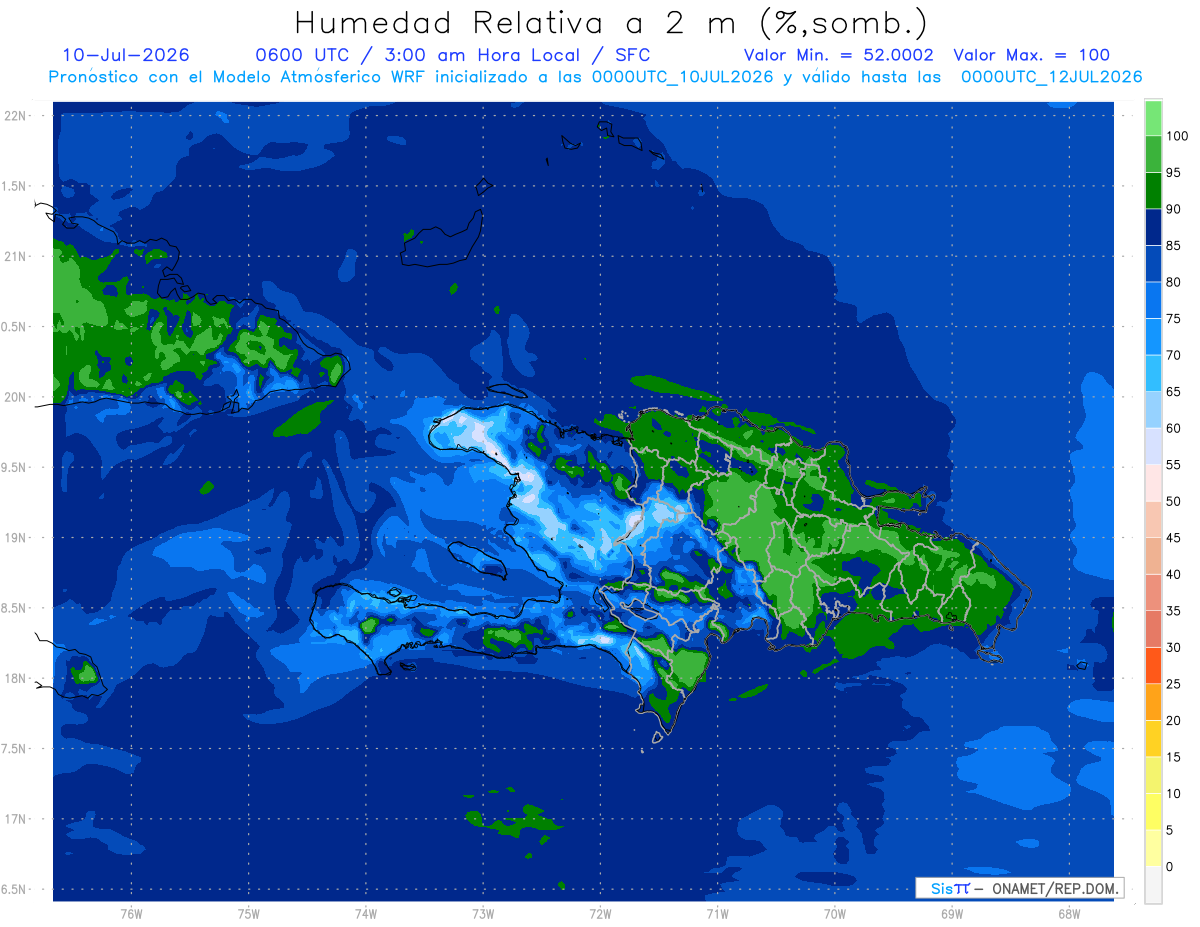Screen dimensions: 1200x927
Task: Select the 'Valor Max. = 100' value
Action: click(x=1032, y=55)
